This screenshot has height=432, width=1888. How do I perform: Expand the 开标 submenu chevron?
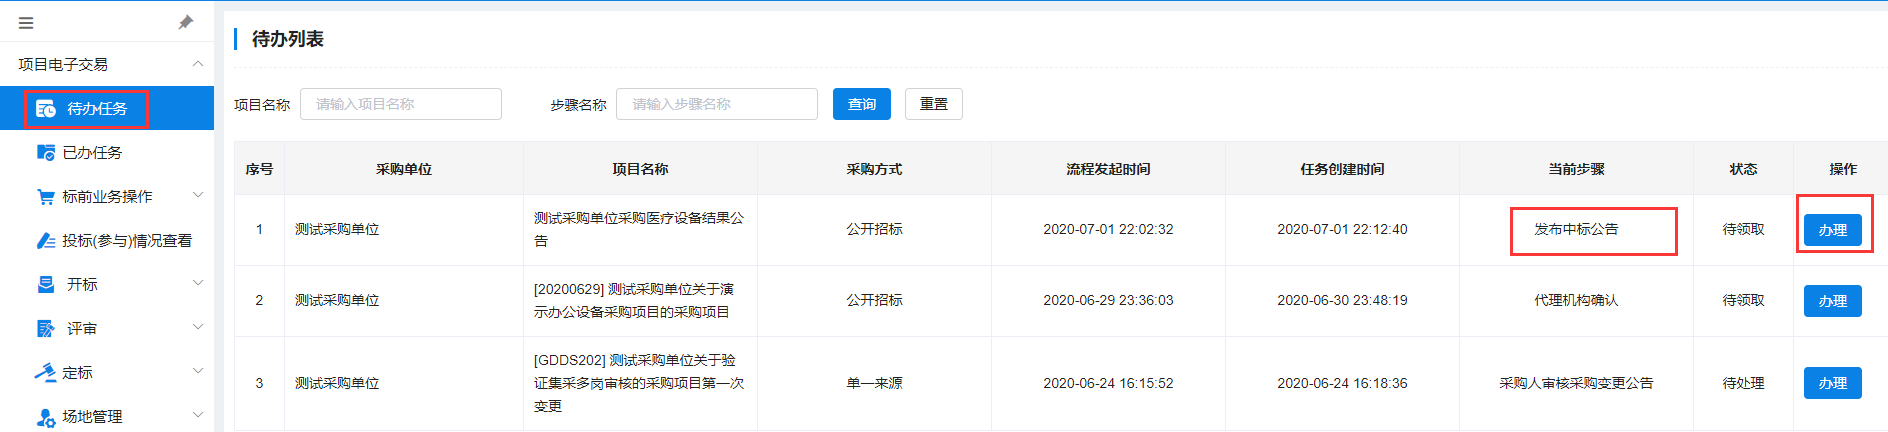[x=197, y=284]
